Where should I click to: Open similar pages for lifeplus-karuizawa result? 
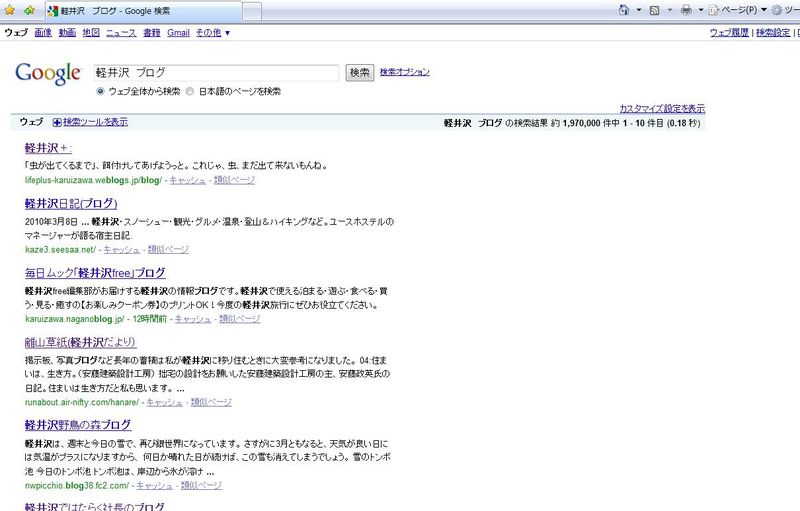tap(234, 180)
